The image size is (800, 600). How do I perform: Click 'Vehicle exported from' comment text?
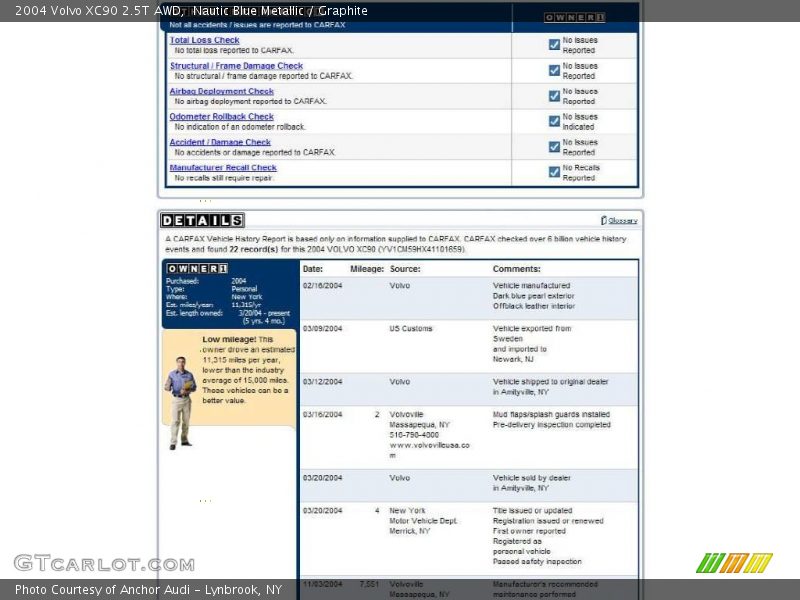[532, 329]
